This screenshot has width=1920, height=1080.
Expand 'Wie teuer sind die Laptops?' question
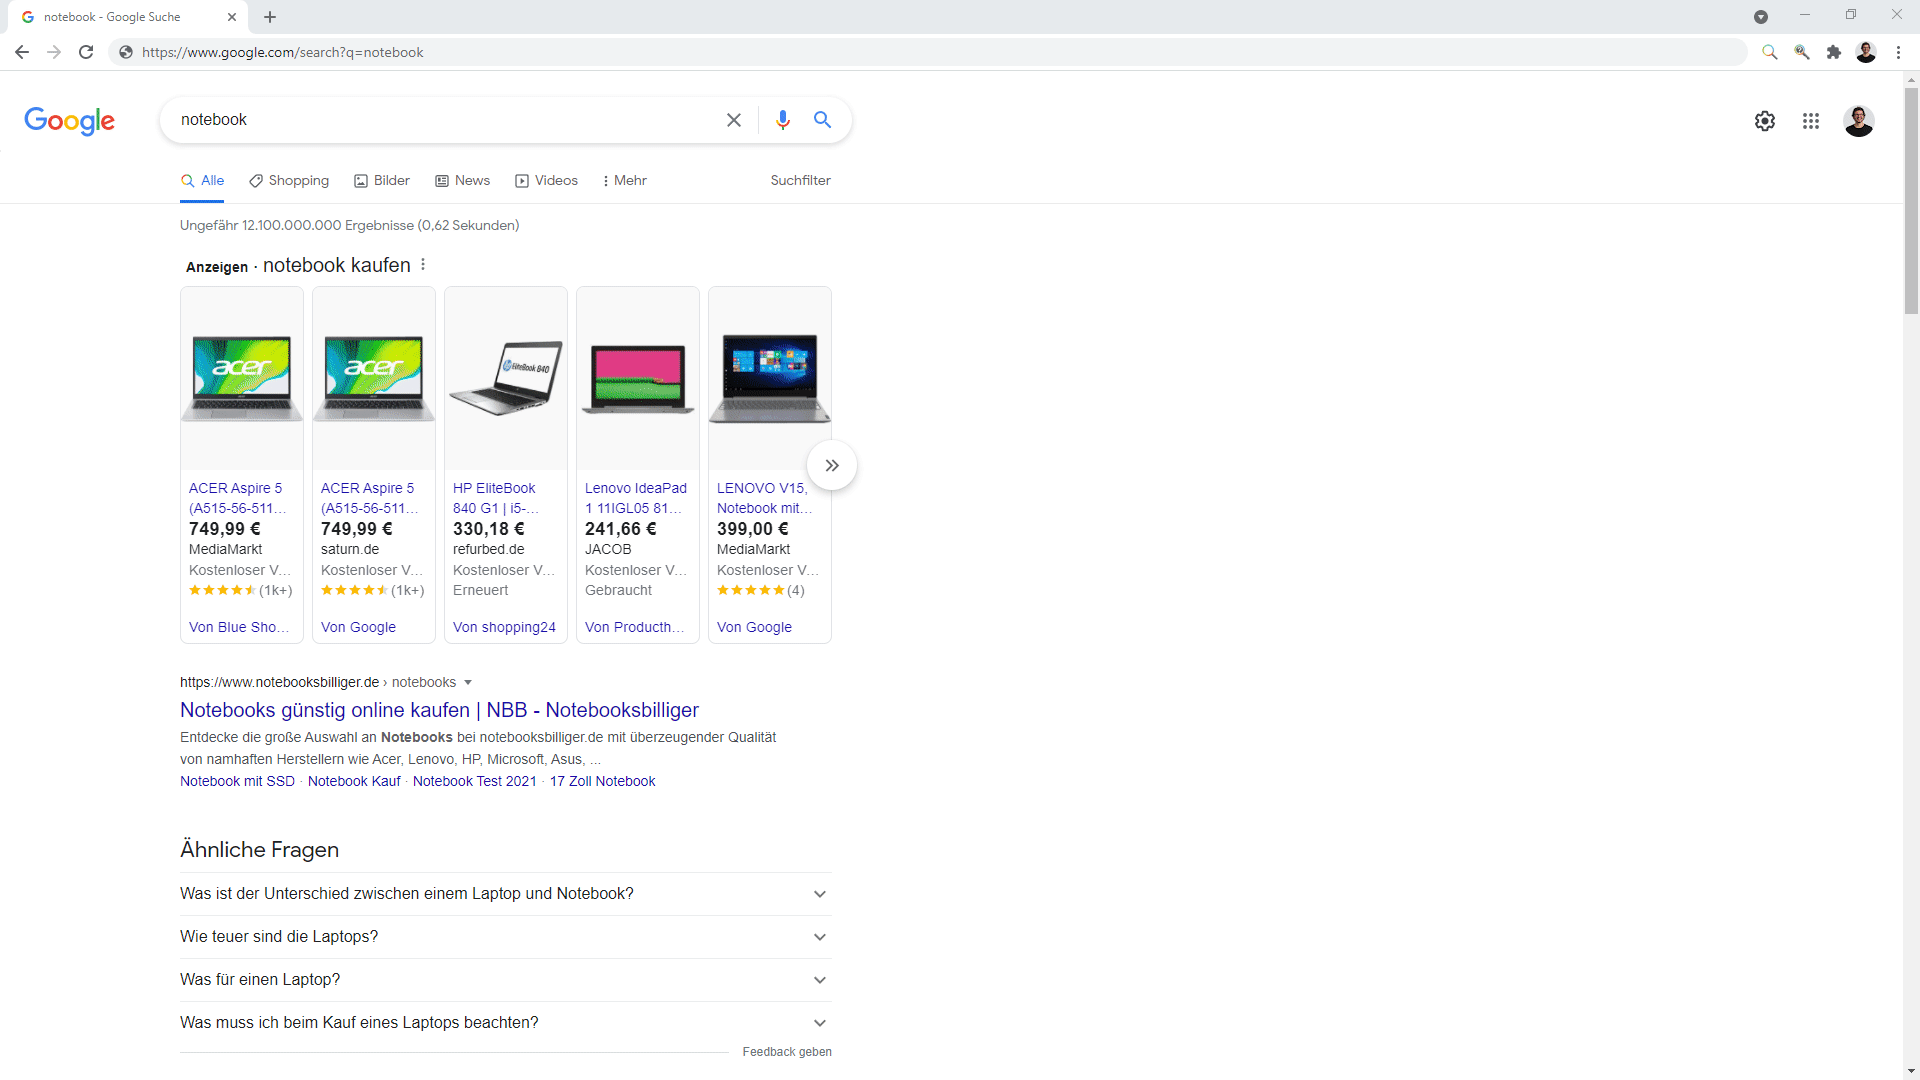pos(506,937)
